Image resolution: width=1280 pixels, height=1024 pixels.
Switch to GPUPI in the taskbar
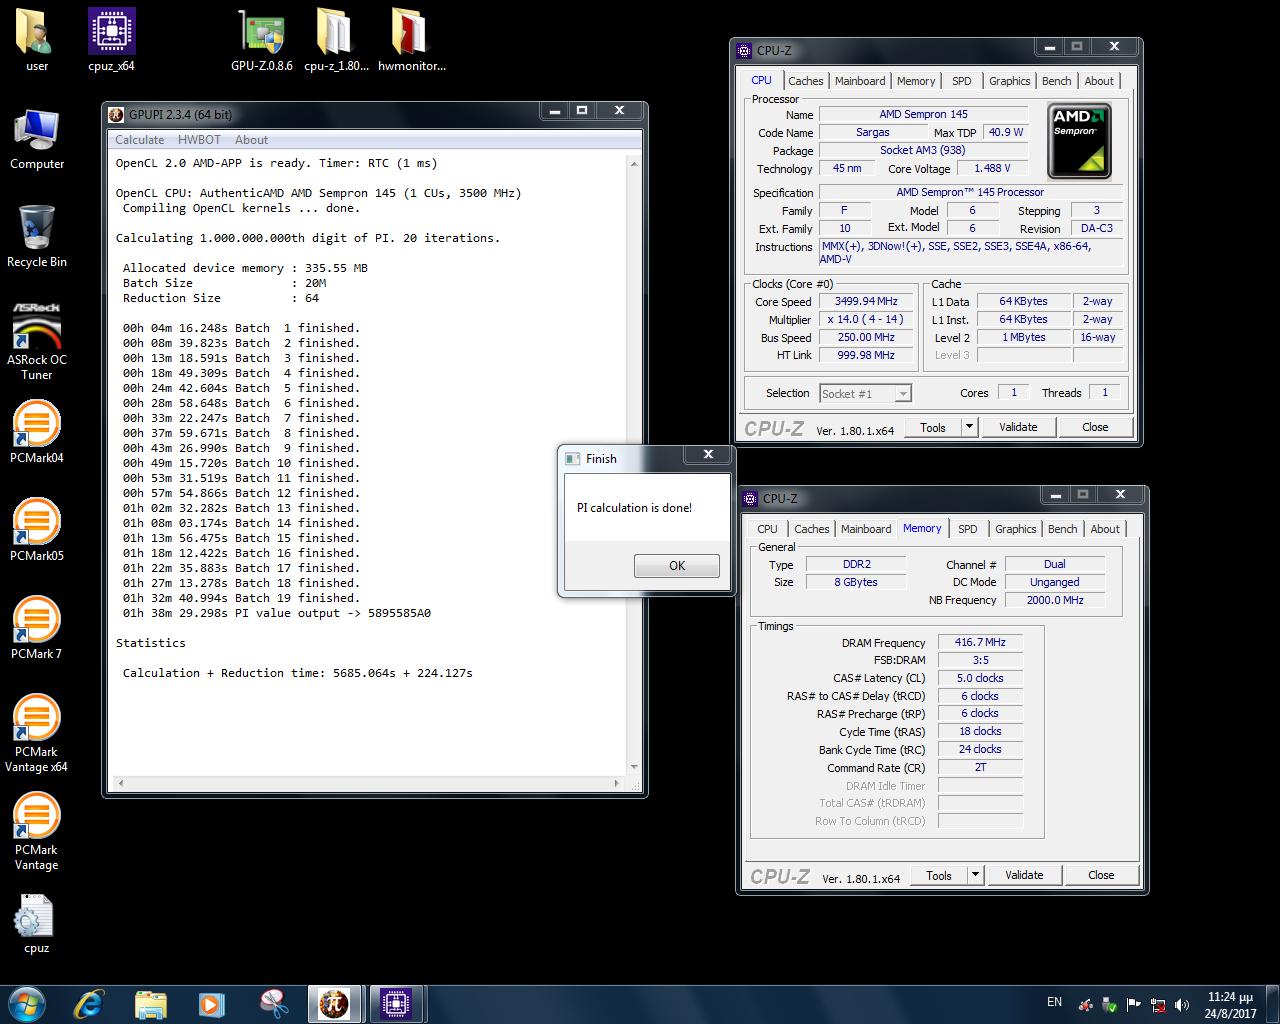pyautogui.click(x=335, y=1003)
